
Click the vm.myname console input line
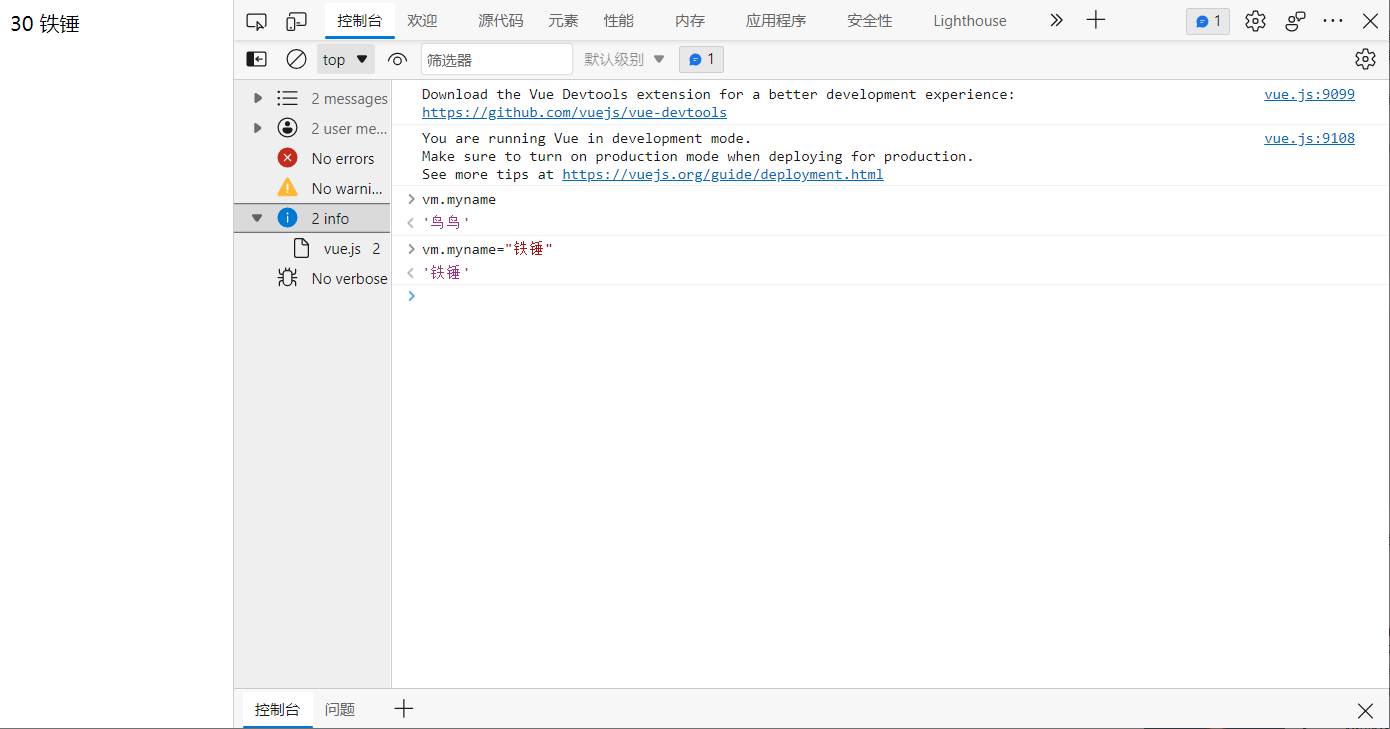[x=459, y=199]
